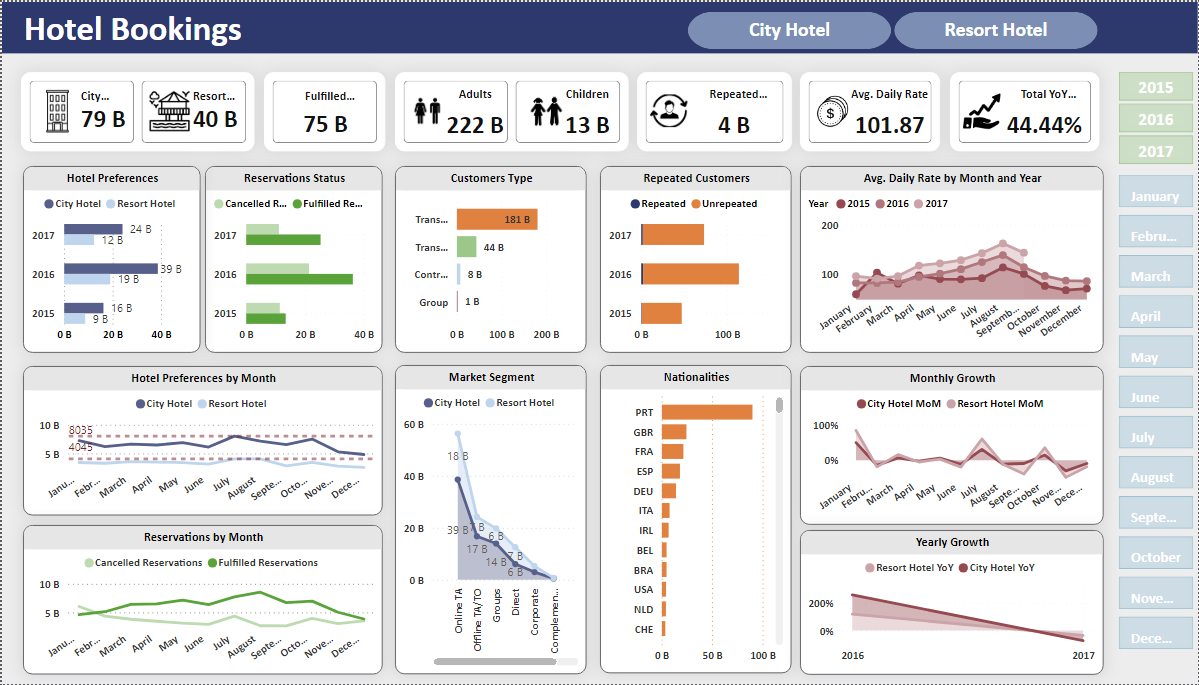The width and height of the screenshot is (1199, 685).
Task: Choose the November month slicer
Action: [x=1155, y=592]
